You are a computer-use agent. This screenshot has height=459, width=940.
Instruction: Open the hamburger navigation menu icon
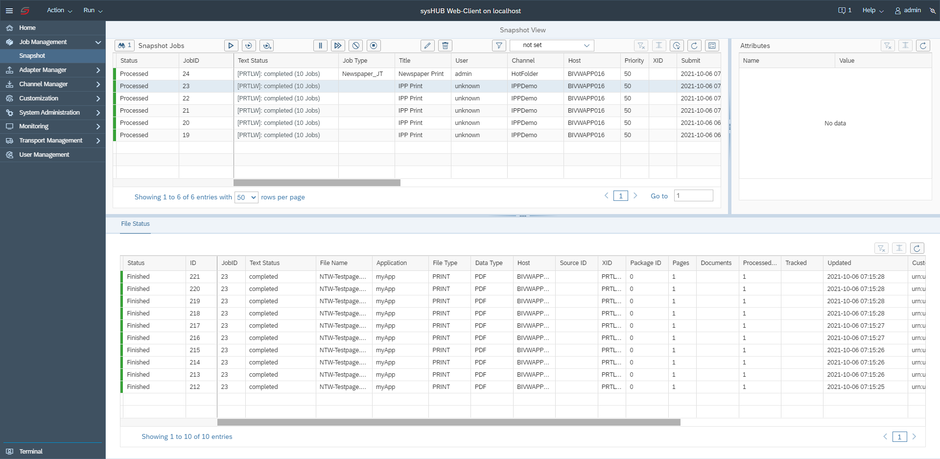pyautogui.click(x=9, y=10)
